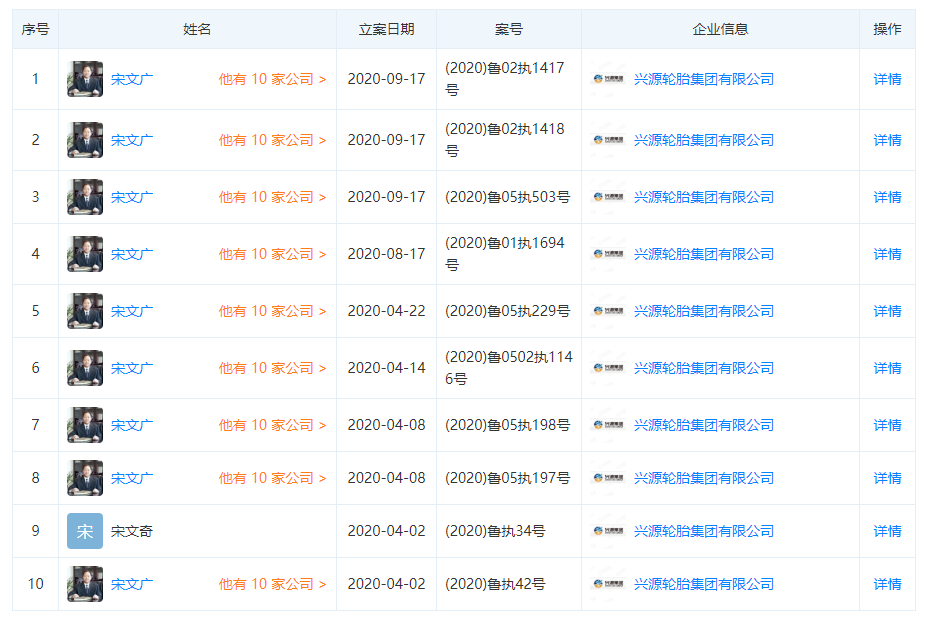Open 详情 for case (2020)鲁01执1694号
Image resolution: width=926 pixels, height=627 pixels.
pos(887,254)
